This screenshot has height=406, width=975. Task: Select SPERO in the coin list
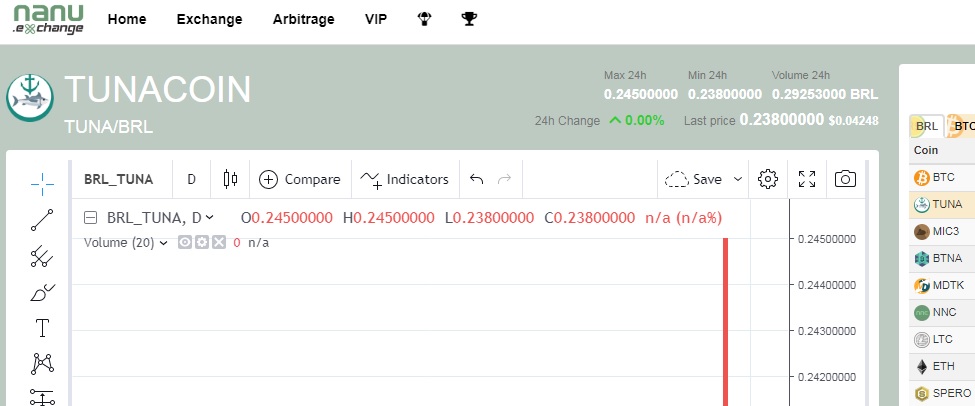pos(942,393)
